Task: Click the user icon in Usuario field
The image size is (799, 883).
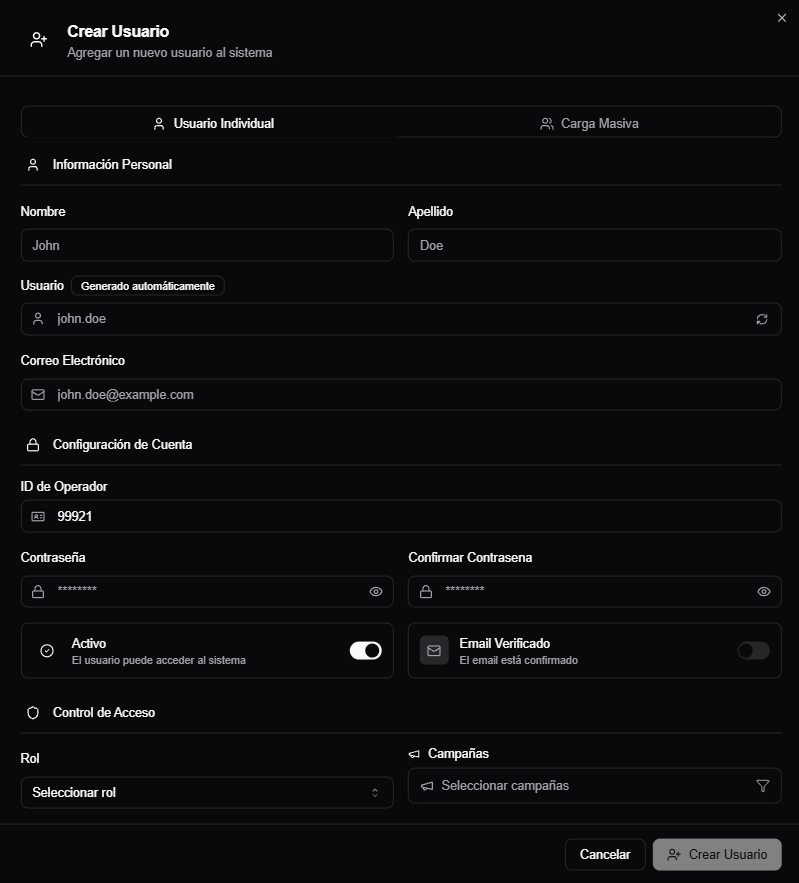Action: (x=38, y=319)
